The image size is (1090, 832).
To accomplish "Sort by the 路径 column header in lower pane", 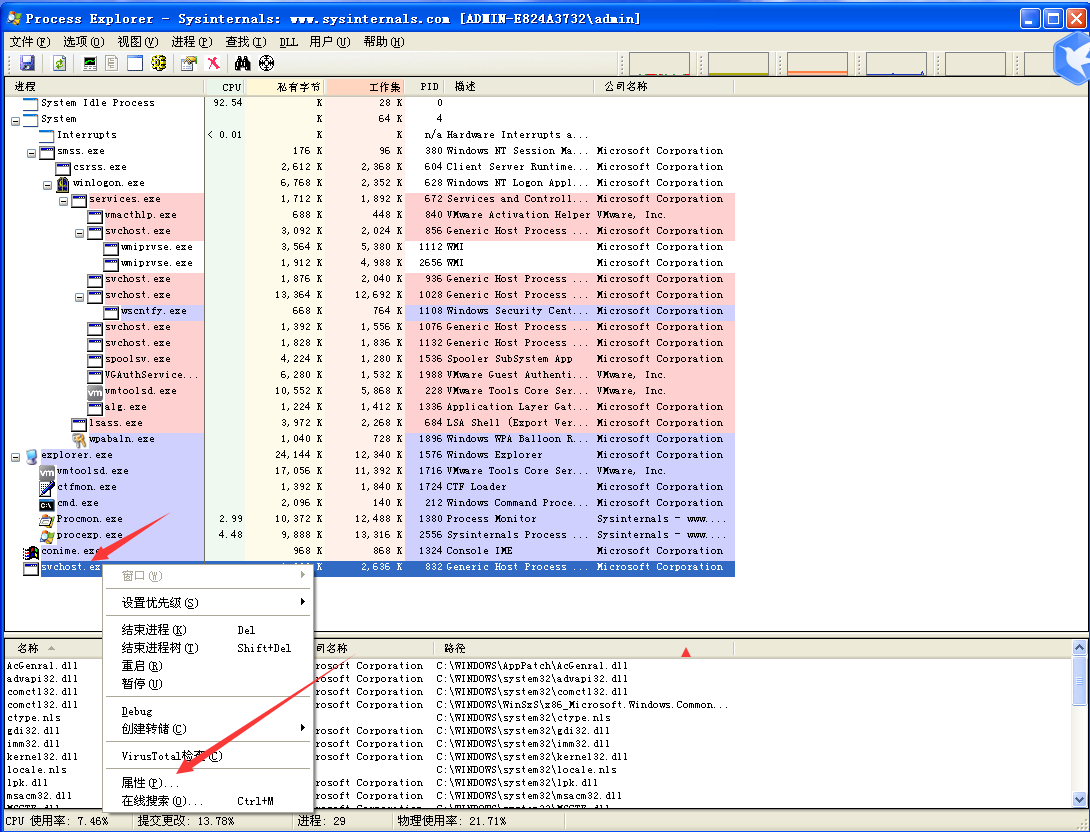I will click(x=583, y=649).
